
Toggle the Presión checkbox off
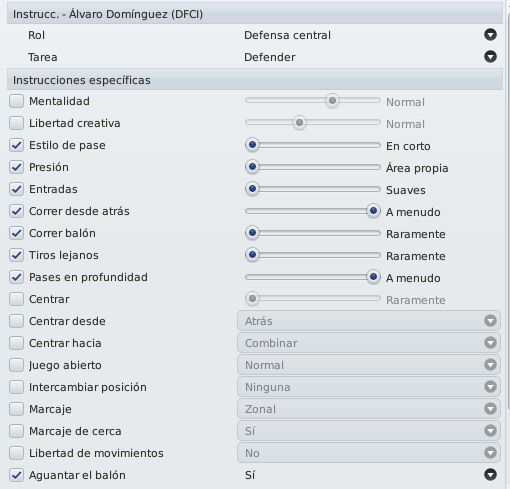pyautogui.click(x=16, y=167)
